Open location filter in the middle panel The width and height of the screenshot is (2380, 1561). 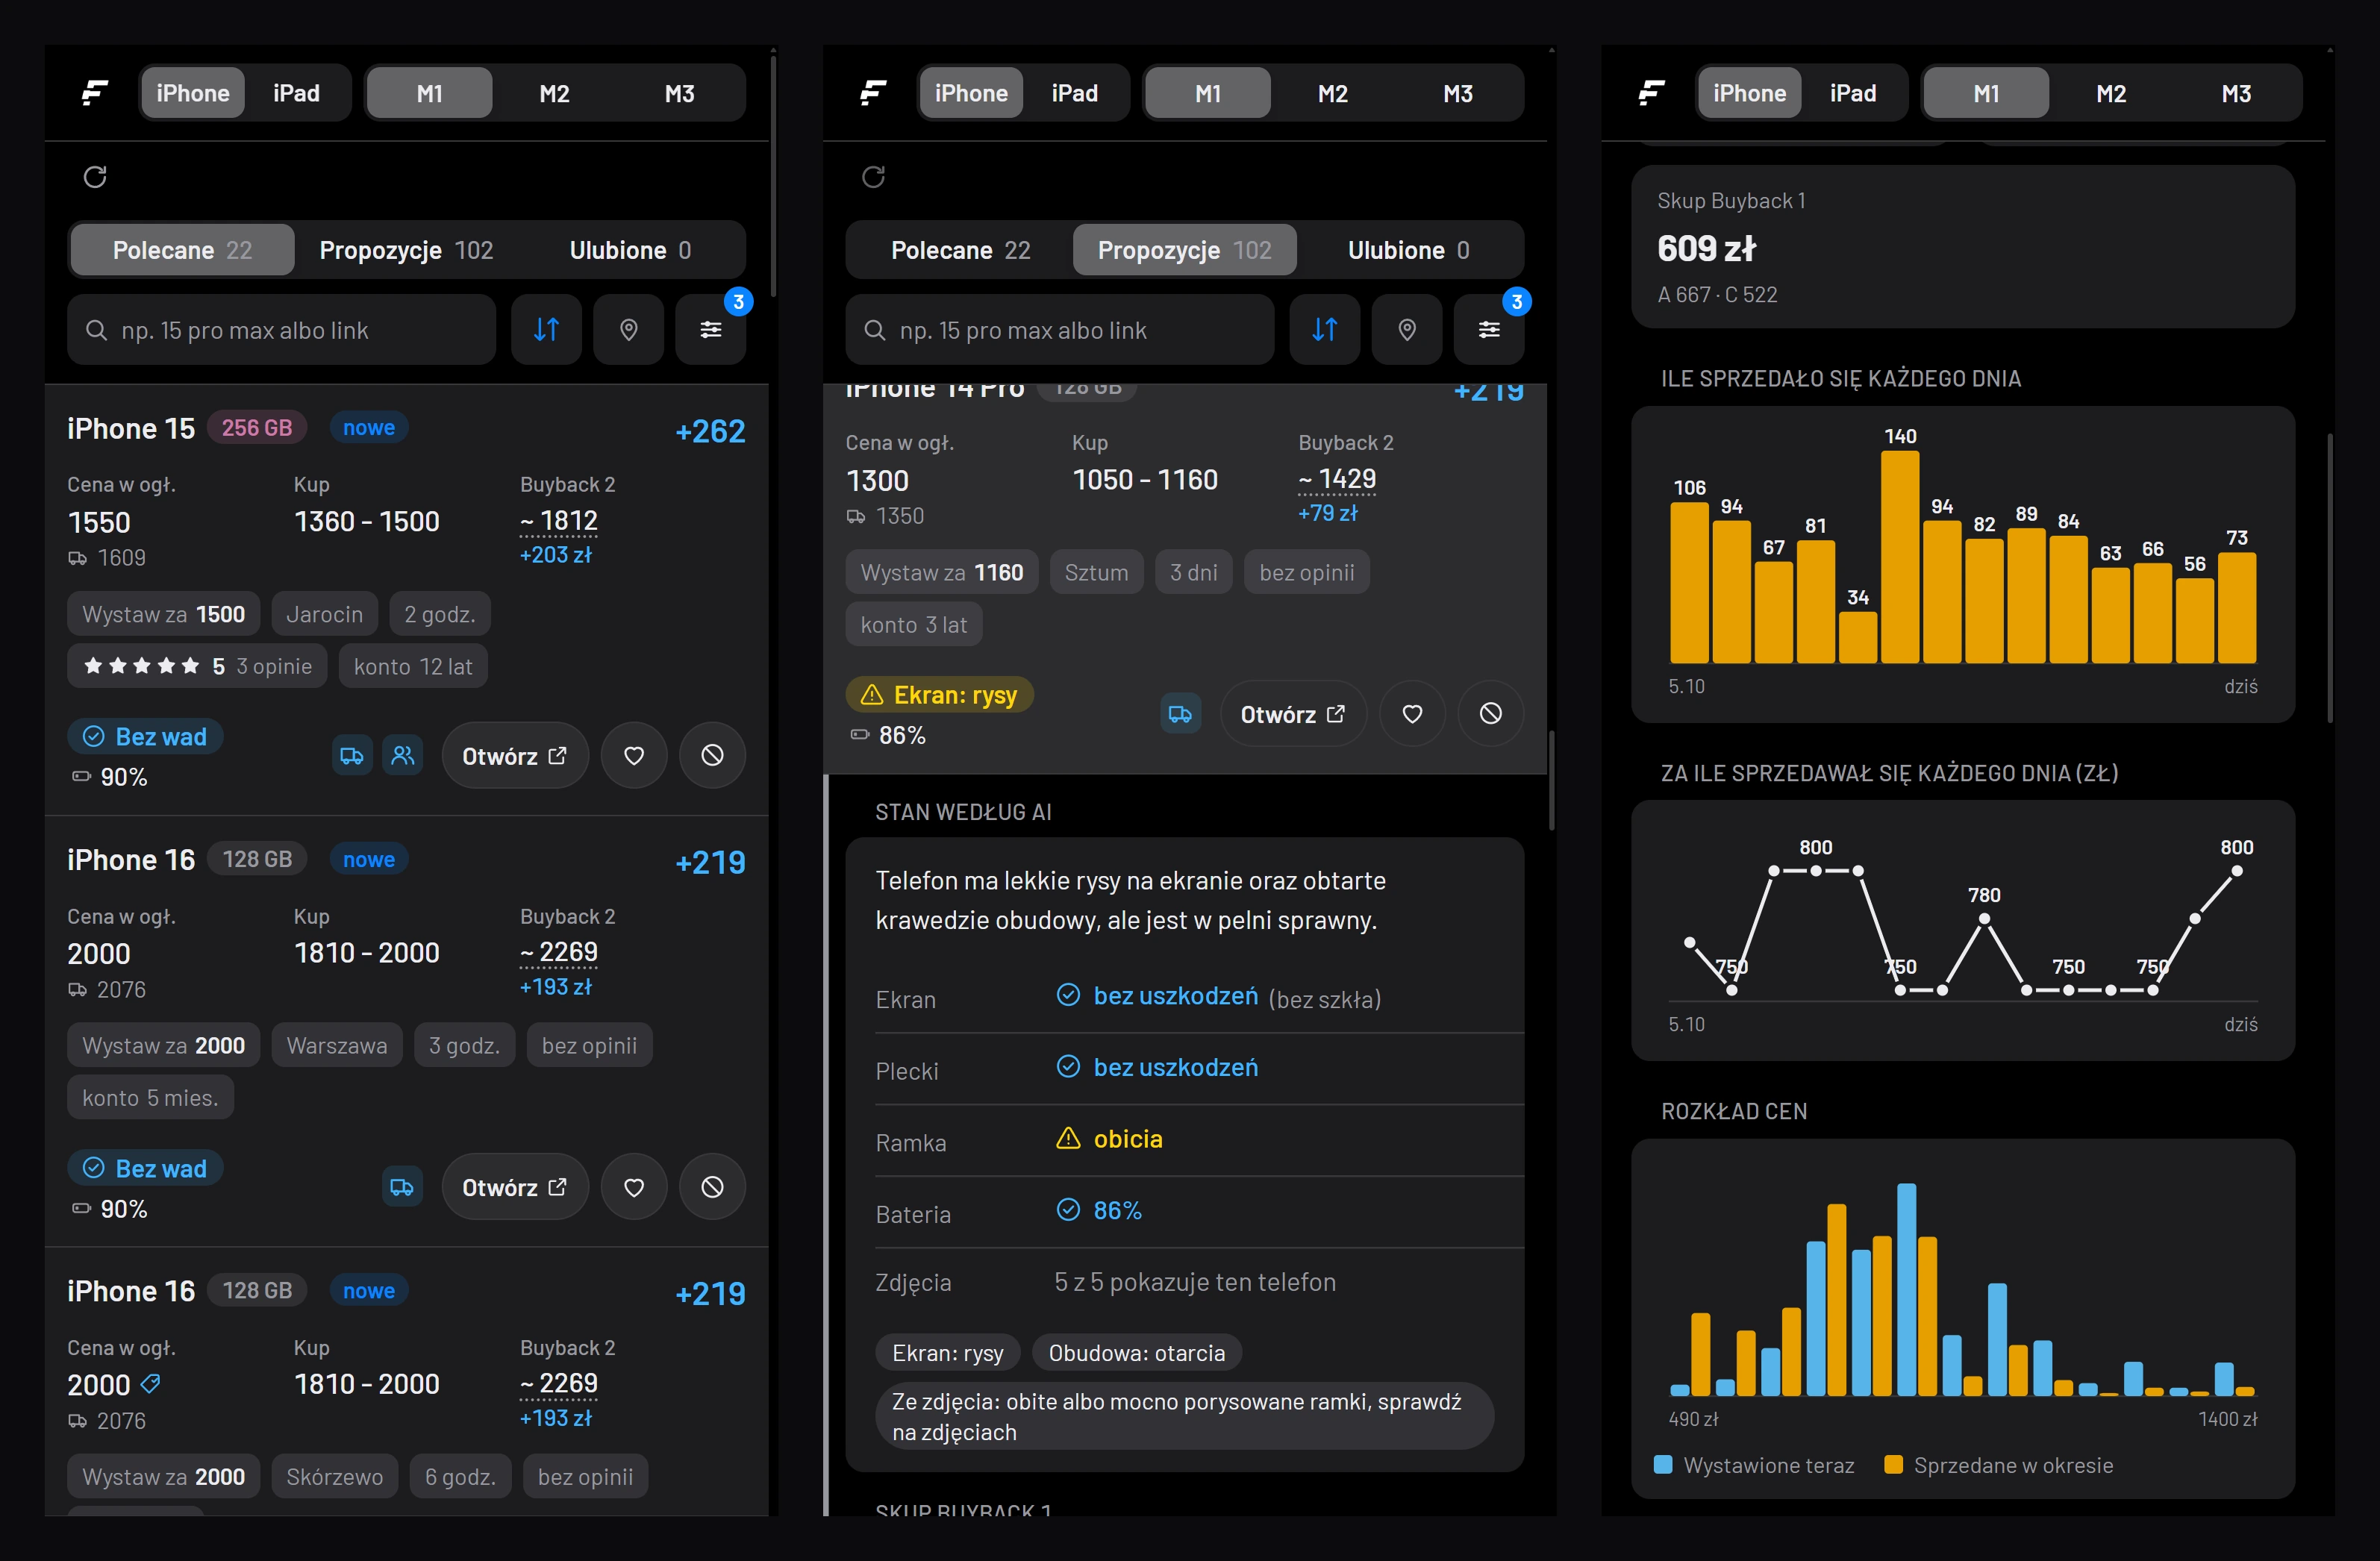point(1406,329)
